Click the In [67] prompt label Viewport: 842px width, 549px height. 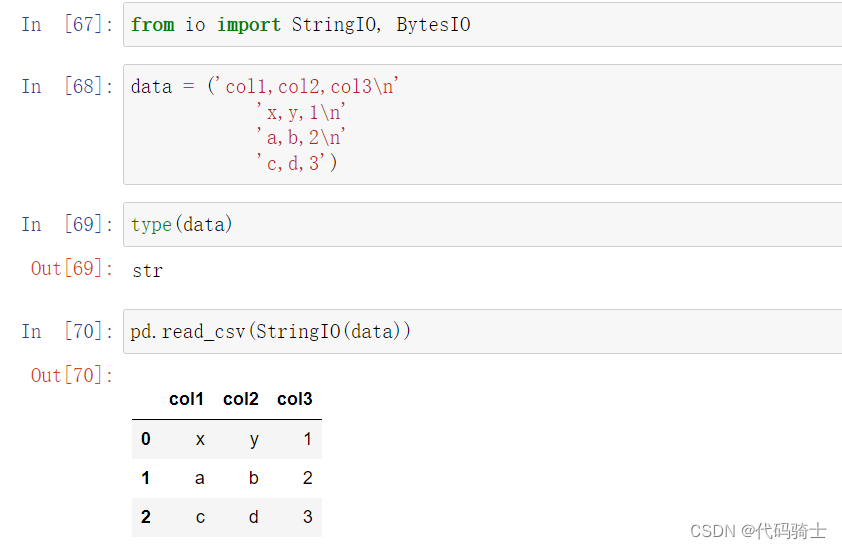click(67, 25)
